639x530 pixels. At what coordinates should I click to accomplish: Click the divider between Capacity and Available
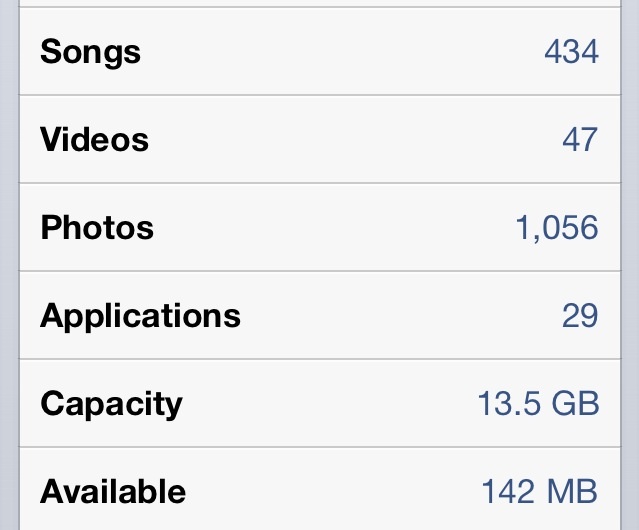[x=320, y=447]
